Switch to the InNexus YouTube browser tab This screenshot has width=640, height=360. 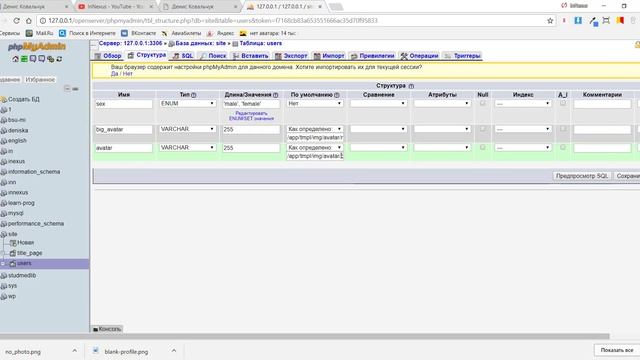pyautogui.click(x=116, y=7)
